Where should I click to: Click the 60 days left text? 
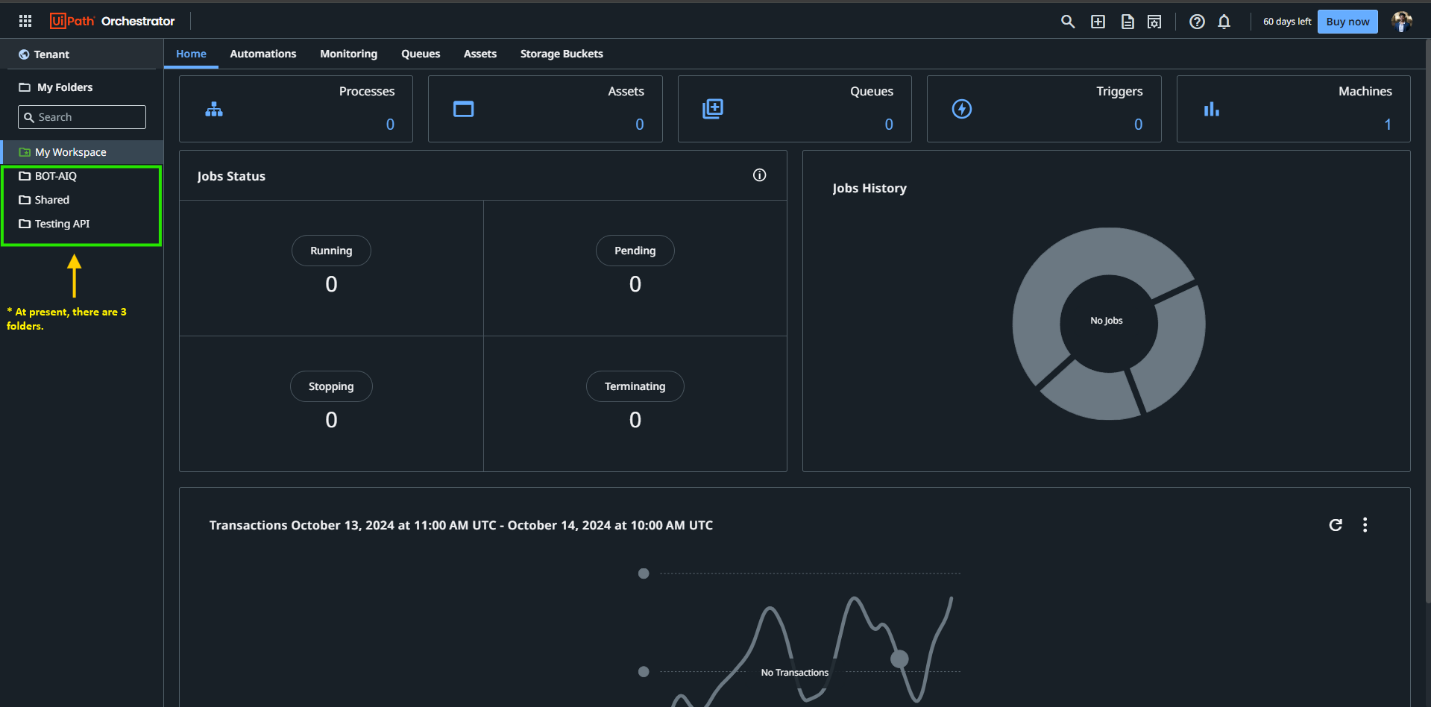point(1287,22)
